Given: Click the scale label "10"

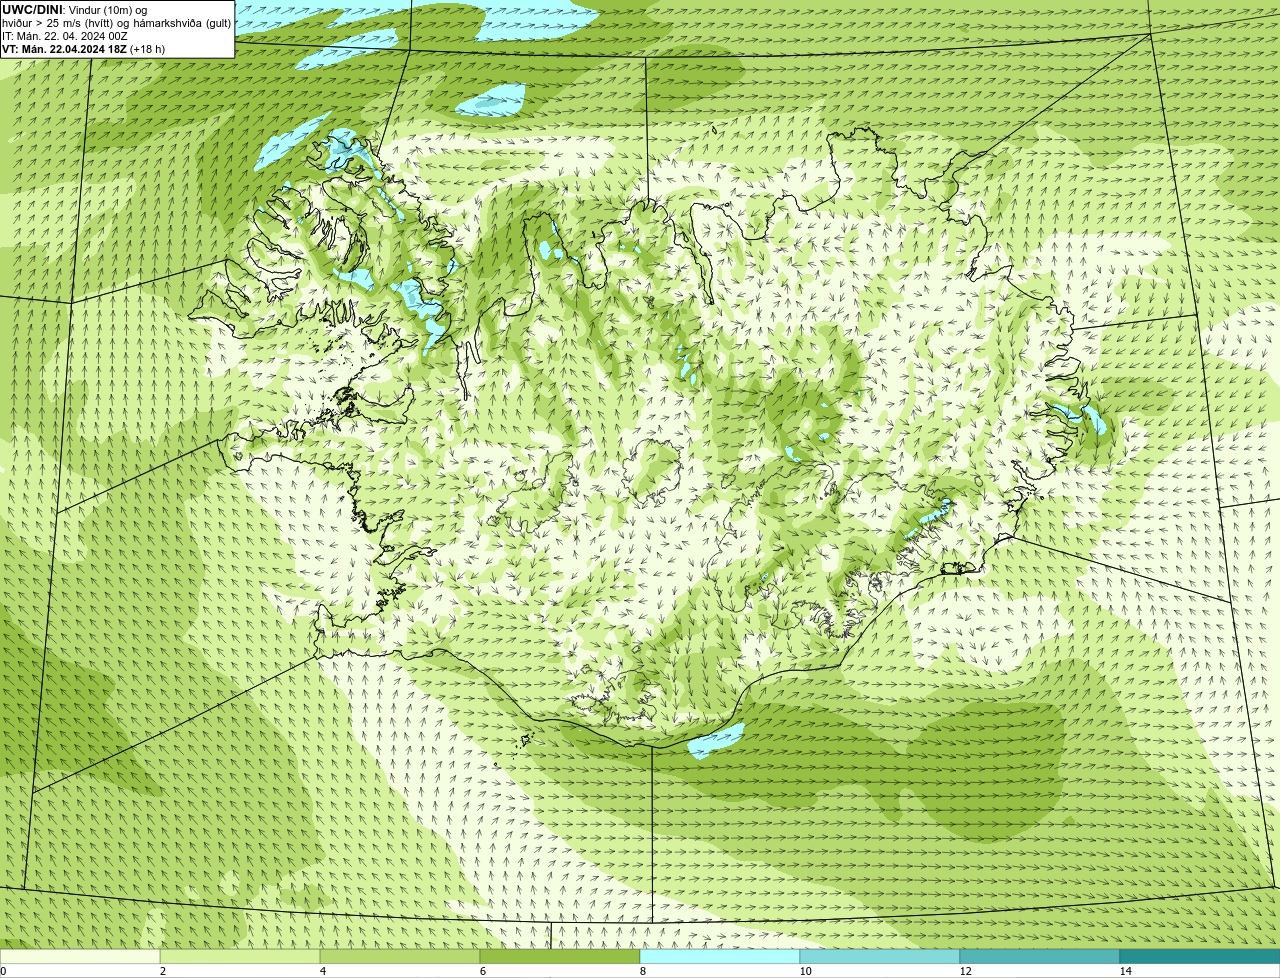Looking at the screenshot, I should tap(805, 971).
